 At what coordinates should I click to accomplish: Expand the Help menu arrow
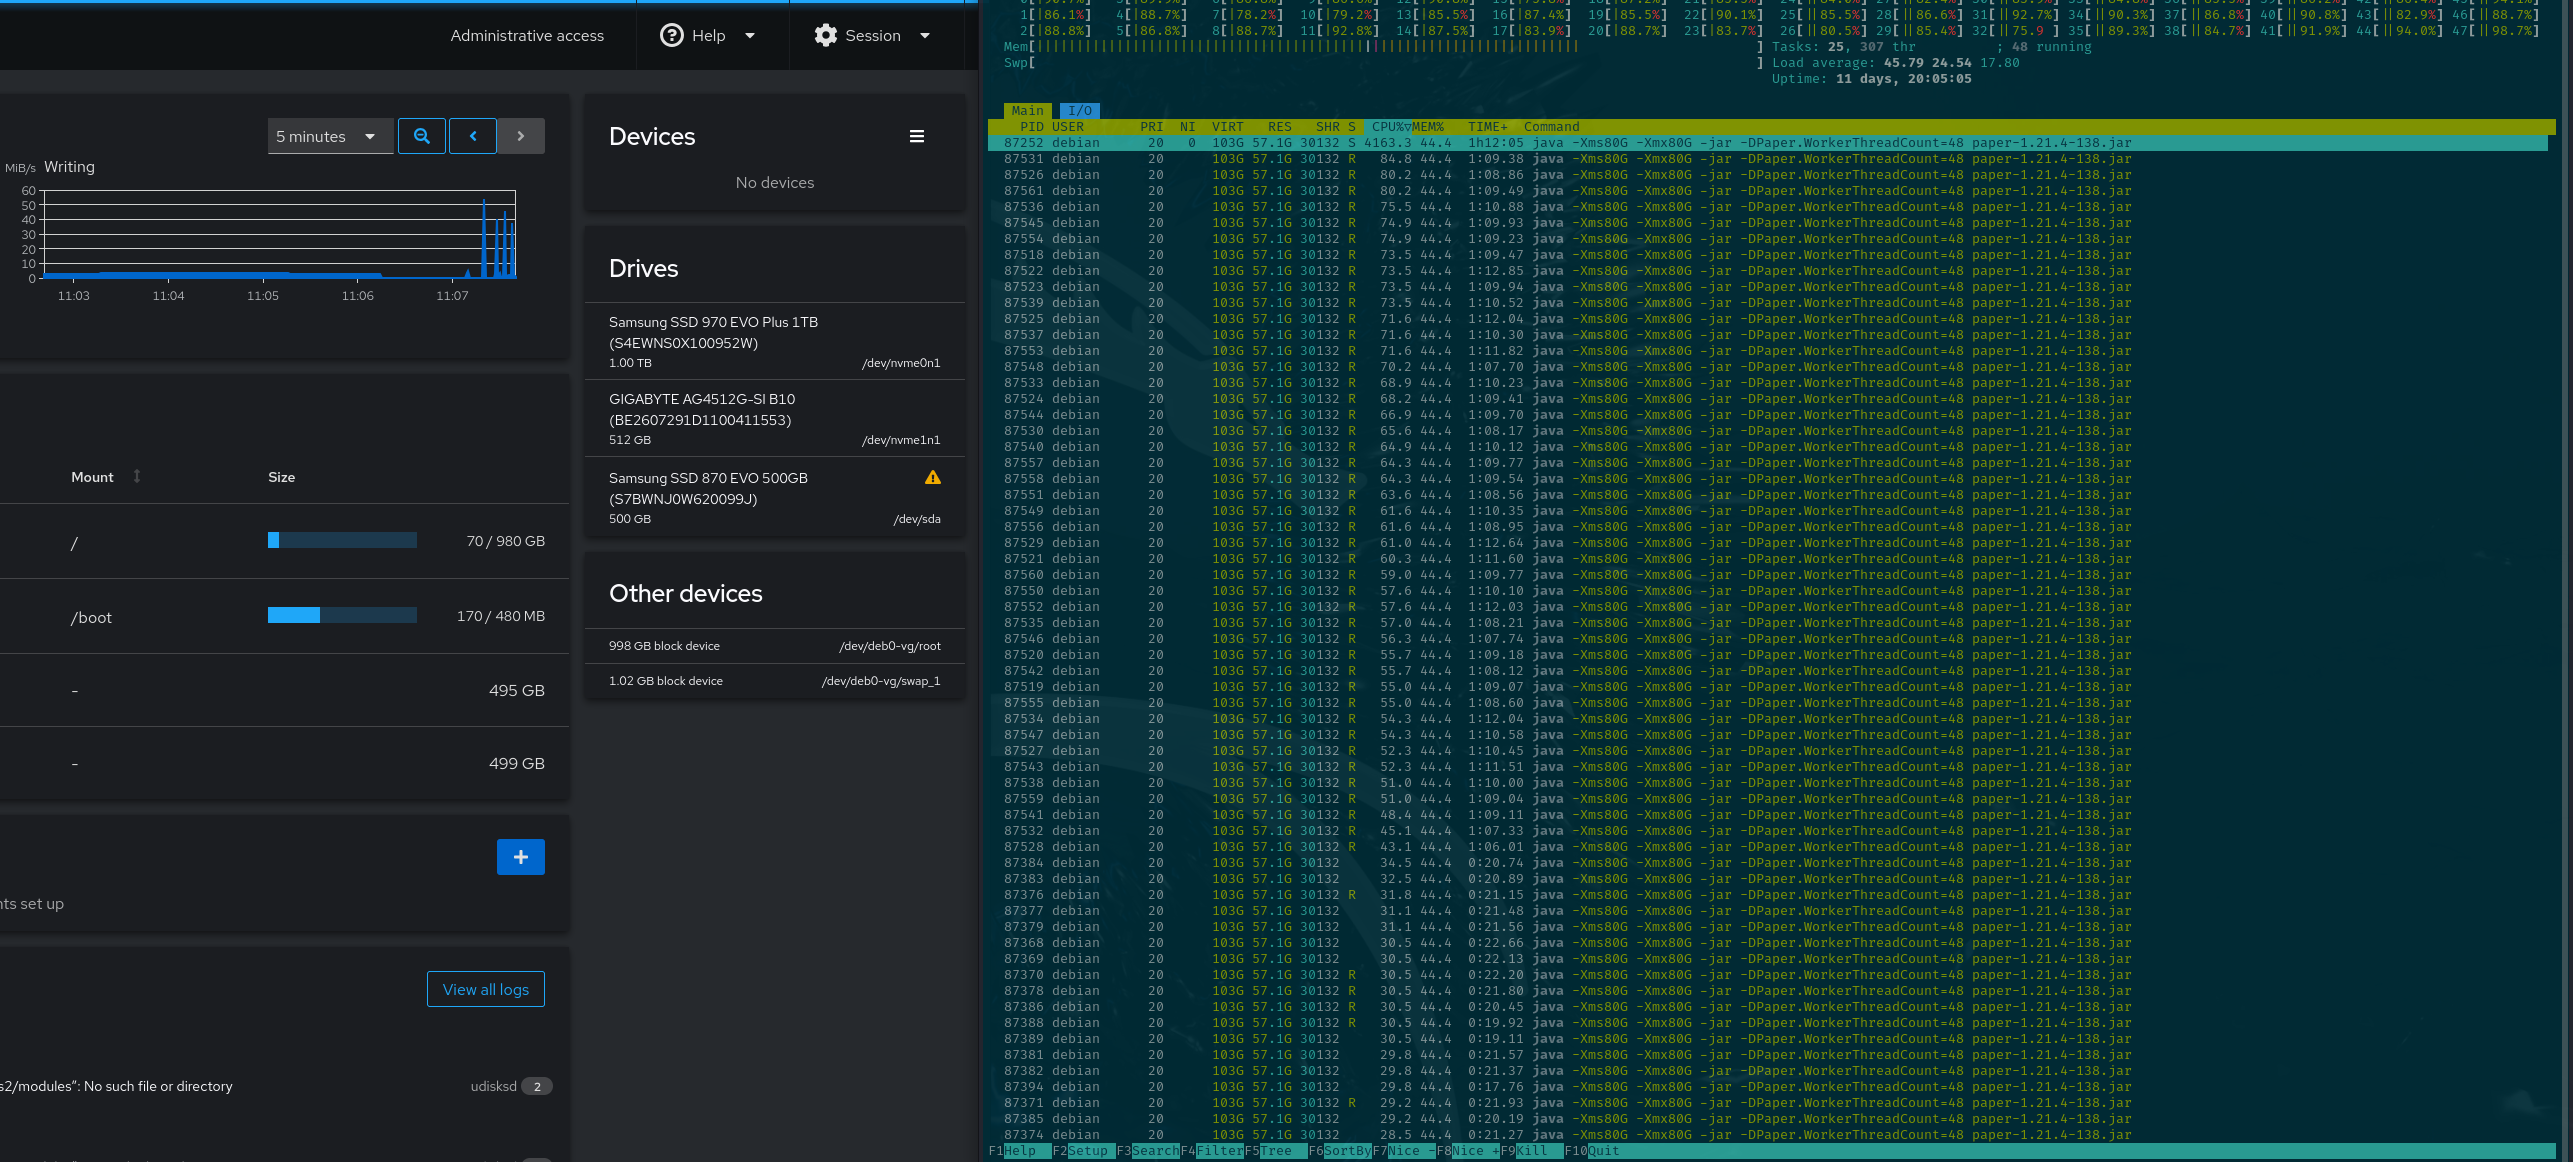[750, 36]
